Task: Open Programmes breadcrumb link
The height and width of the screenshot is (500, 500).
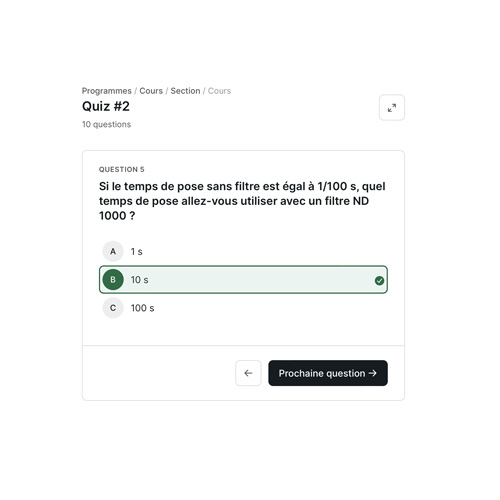Action: pos(107,91)
